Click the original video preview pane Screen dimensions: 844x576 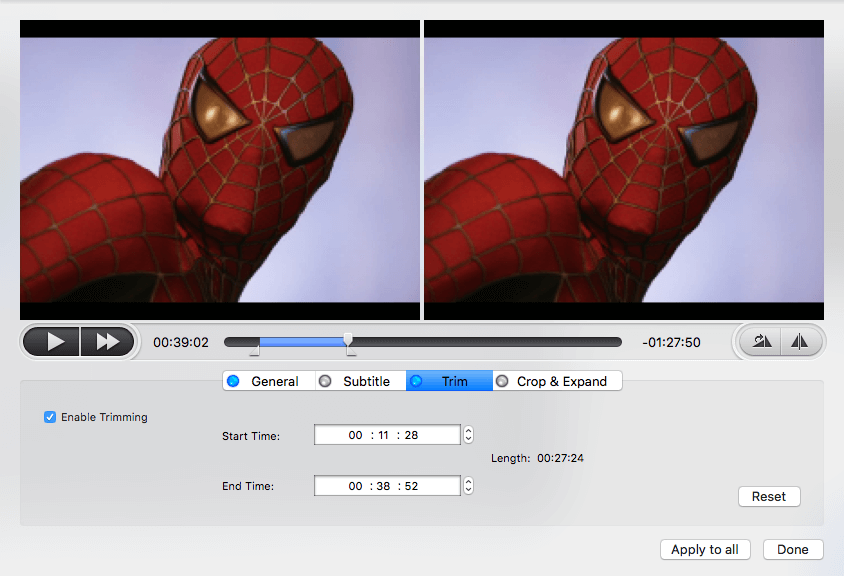coord(220,170)
